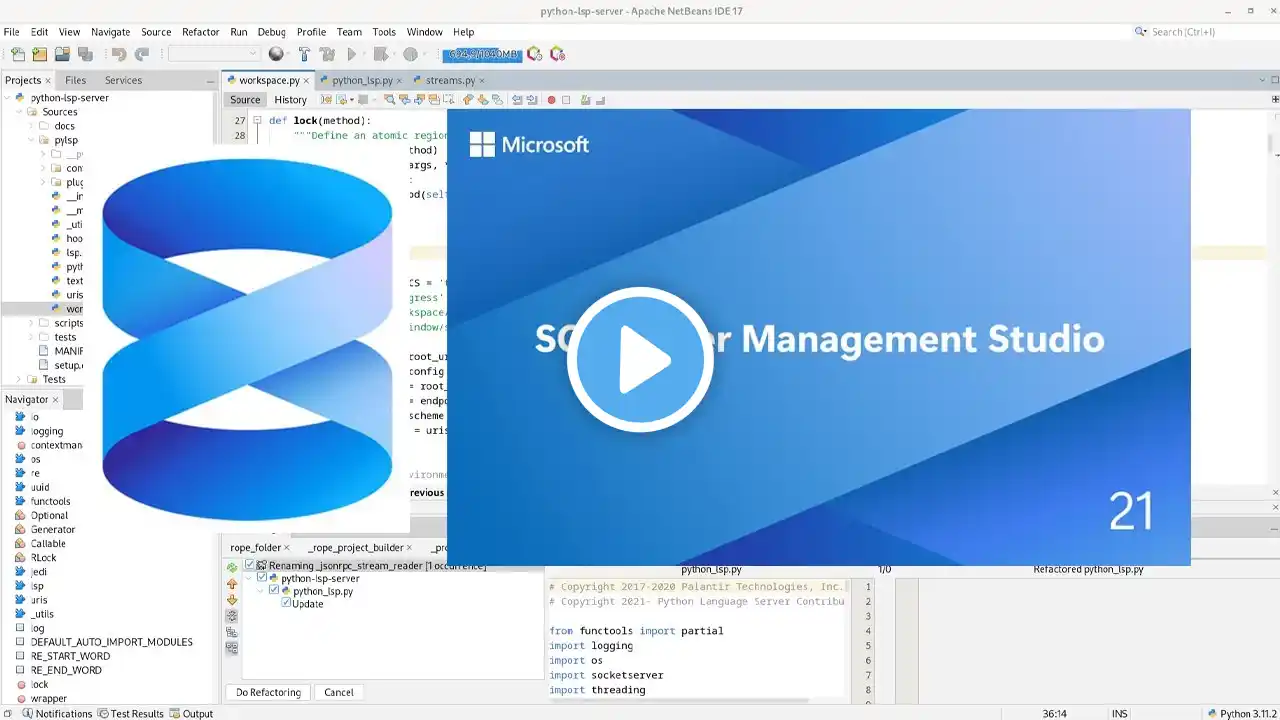
Task: Click the rightmost profiler icon in main toolbar
Action: (558, 54)
